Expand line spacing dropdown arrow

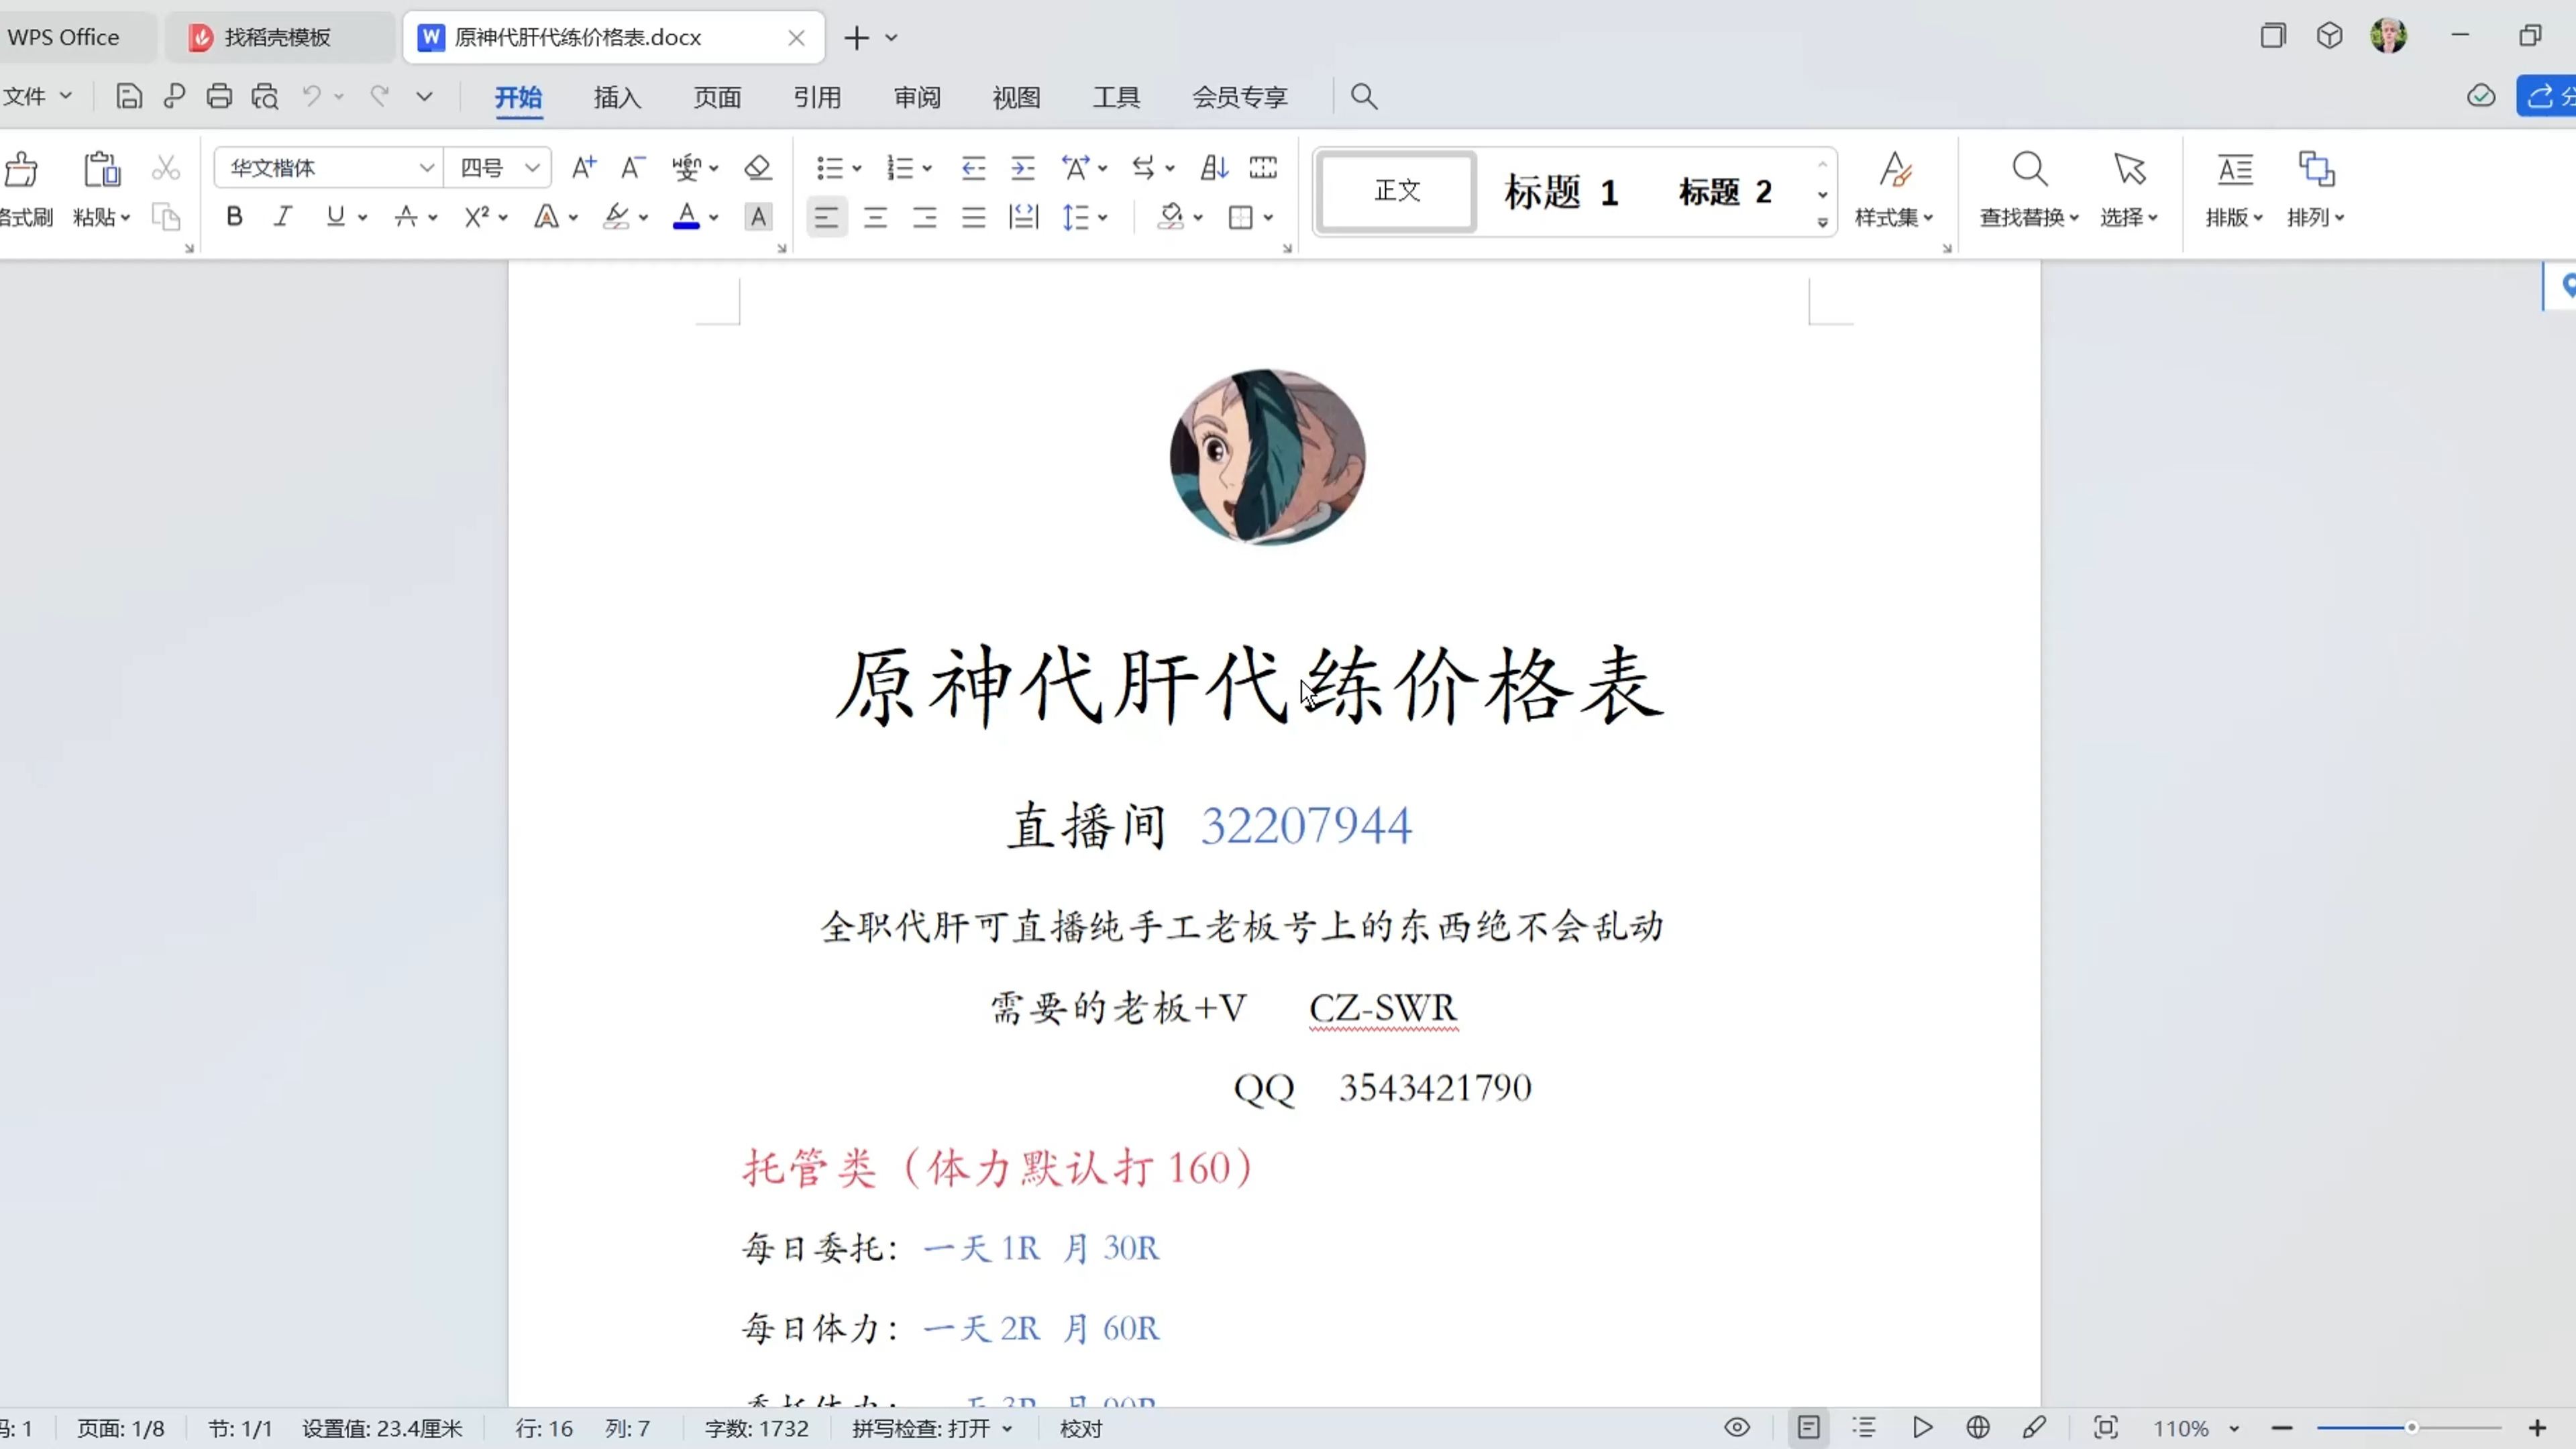pos(1103,217)
